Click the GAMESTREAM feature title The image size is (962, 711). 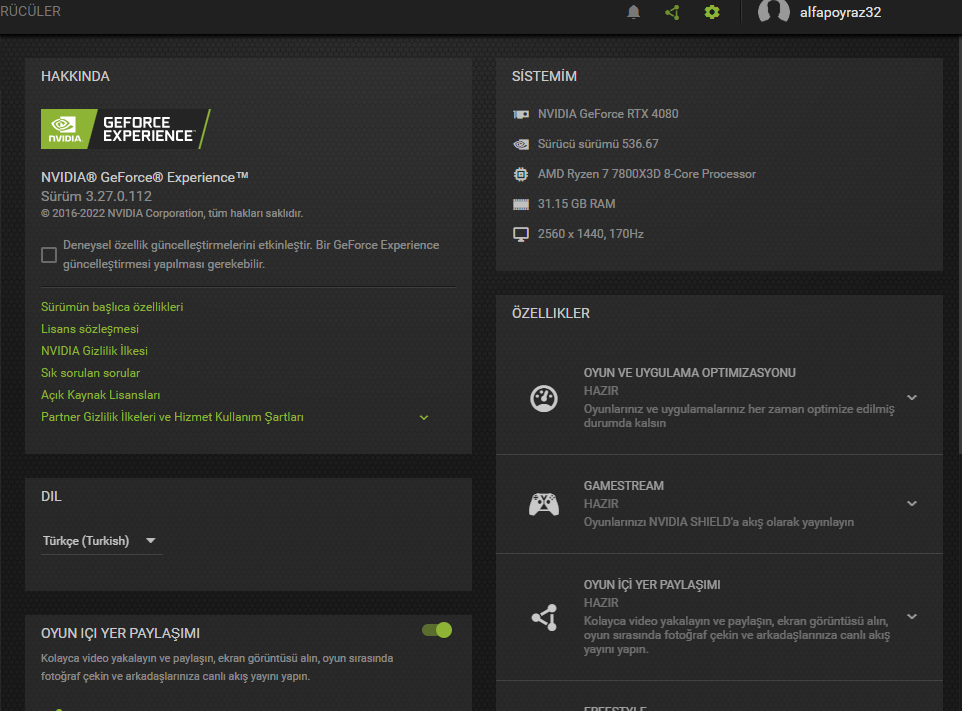pyautogui.click(x=624, y=486)
